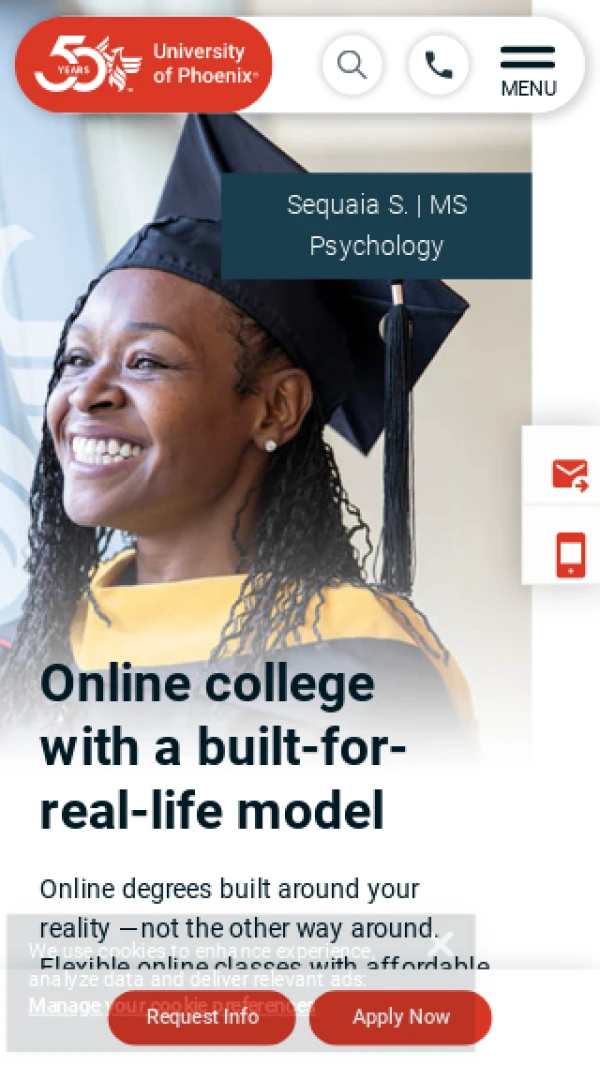
Task: Click the red envelope request-info side icon
Action: 569,475
